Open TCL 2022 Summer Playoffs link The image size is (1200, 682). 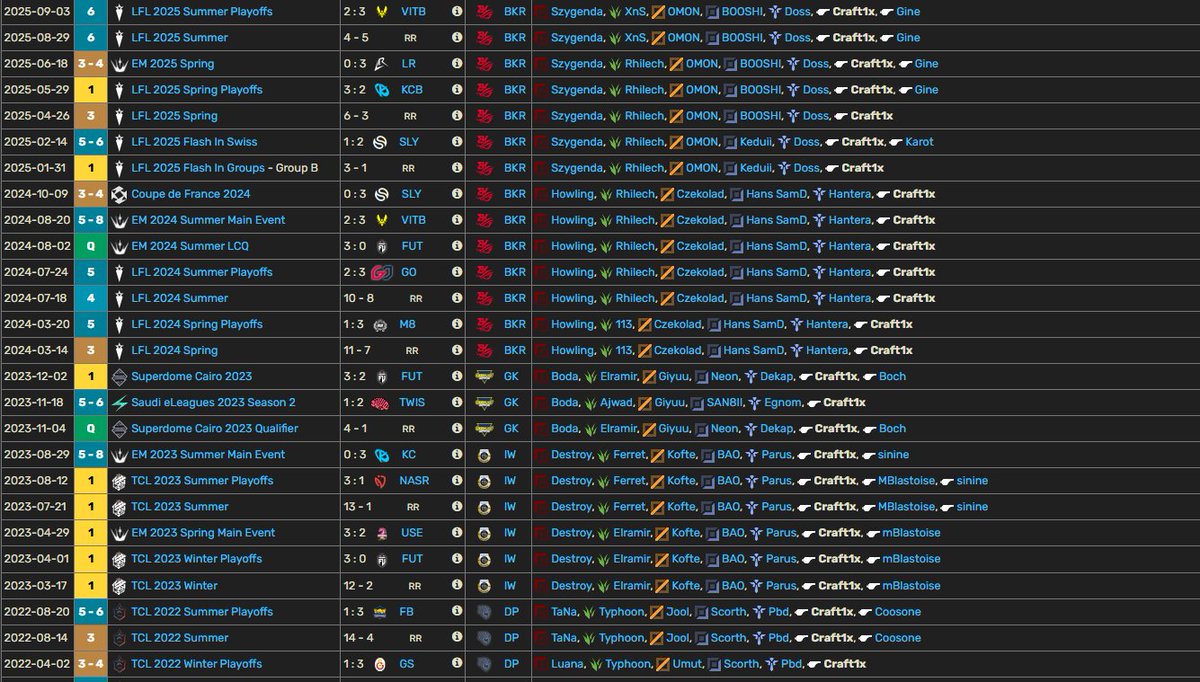click(x=202, y=611)
